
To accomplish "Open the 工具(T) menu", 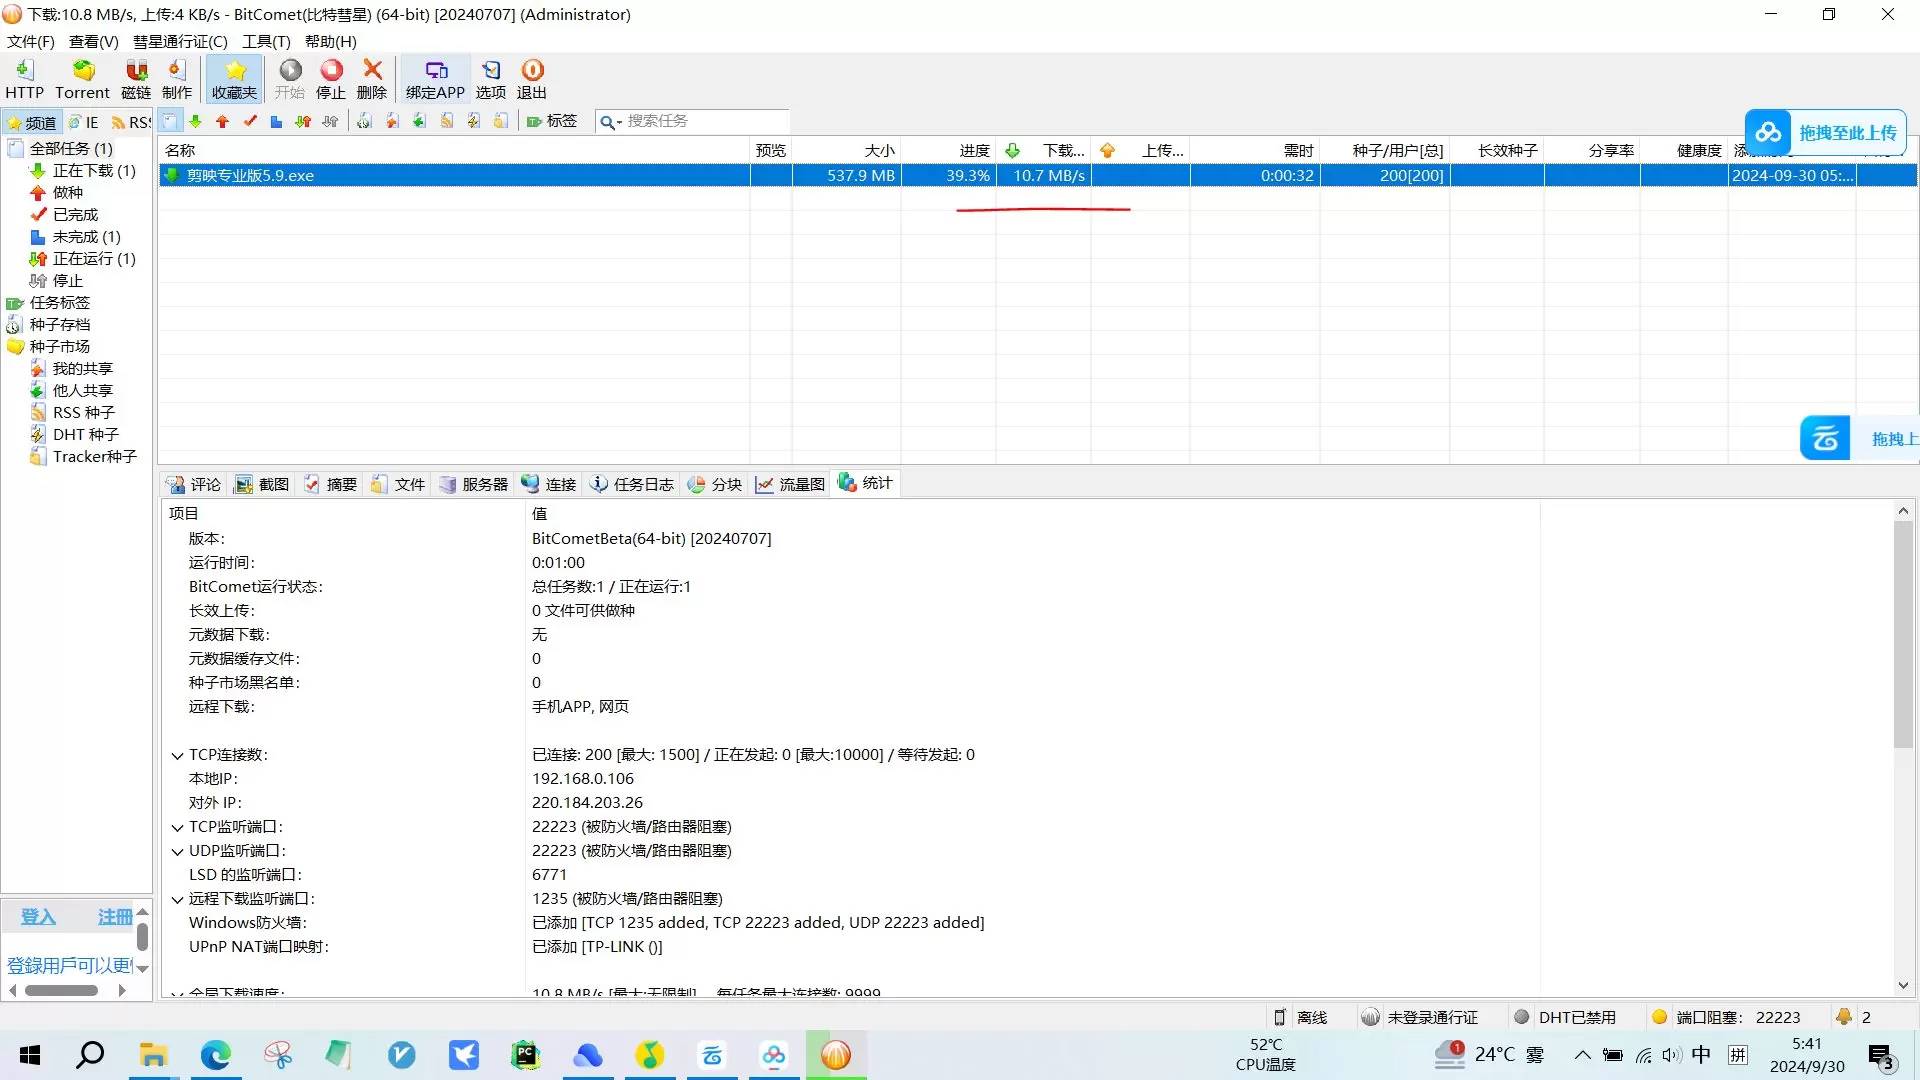I will pyautogui.click(x=266, y=41).
